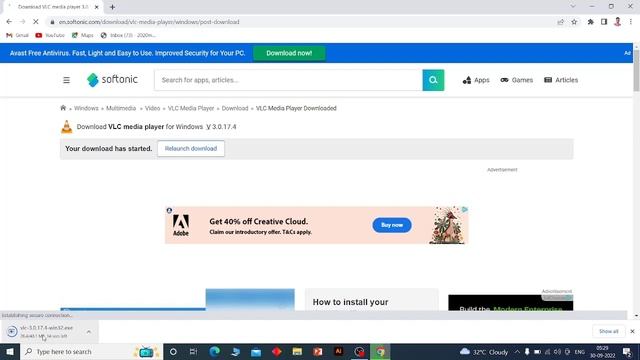
Task: Go to the VLC Media Player breadcrumb
Action: click(x=191, y=108)
